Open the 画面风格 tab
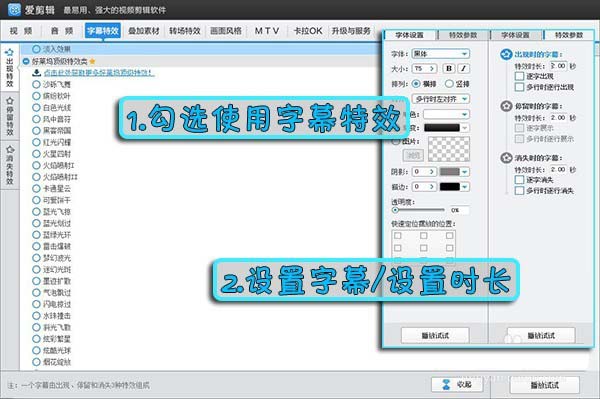 226,31
